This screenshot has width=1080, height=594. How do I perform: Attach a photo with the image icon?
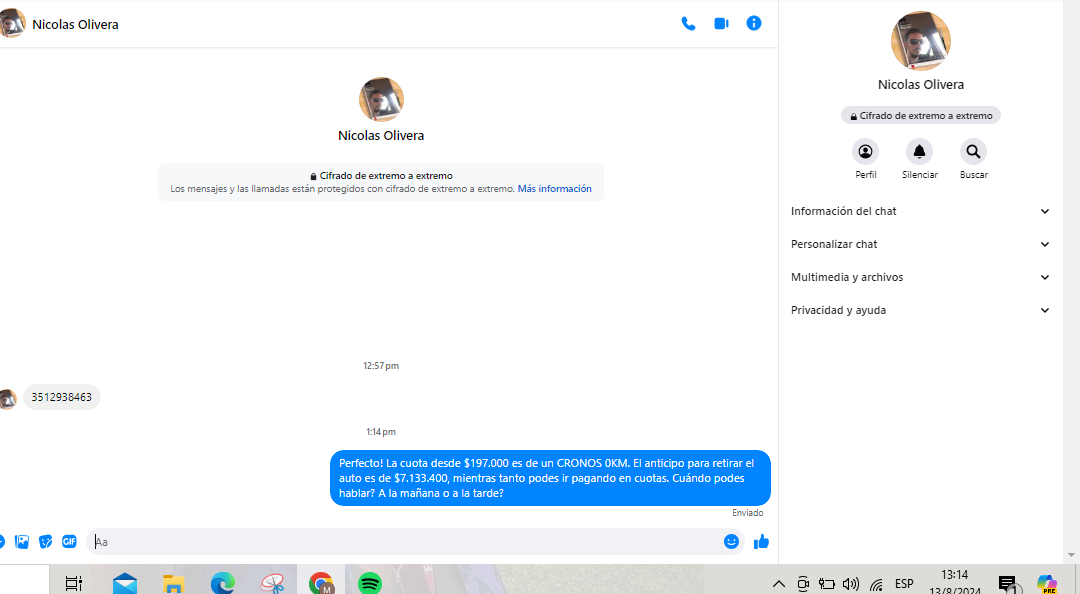pyautogui.click(x=22, y=542)
